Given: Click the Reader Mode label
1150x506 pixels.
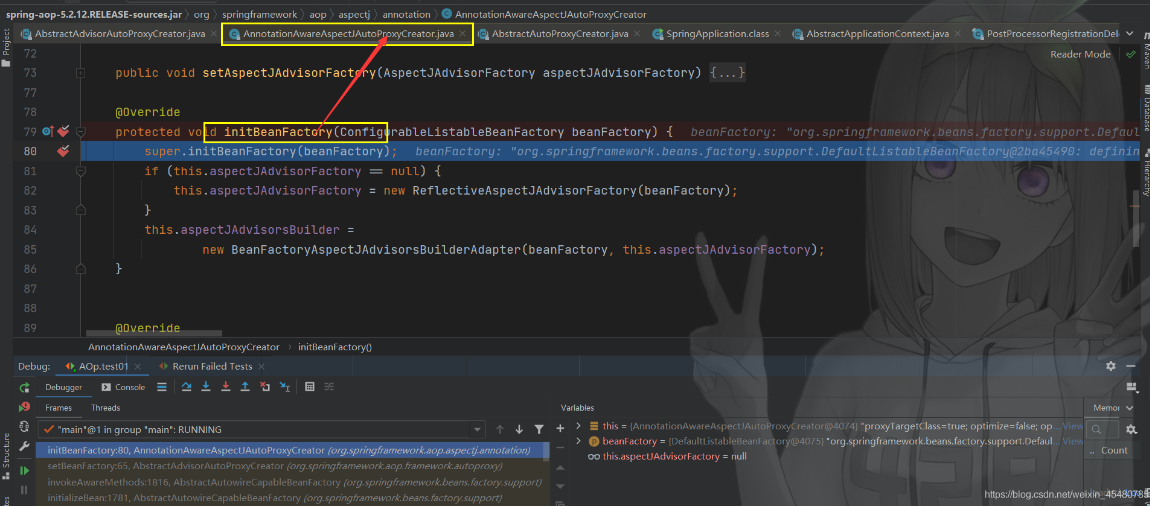Looking at the screenshot, I should point(1080,54).
